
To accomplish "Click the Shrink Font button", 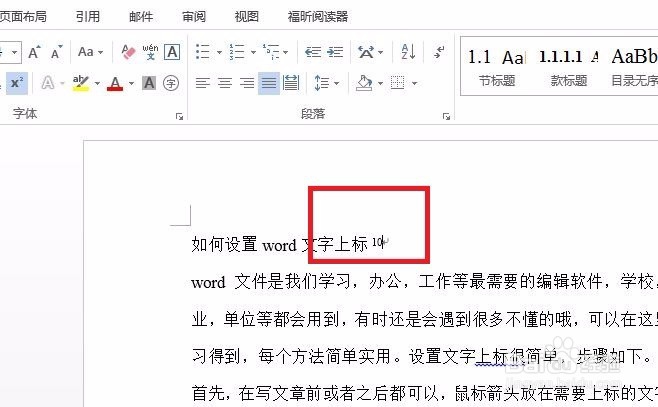I will point(57,52).
